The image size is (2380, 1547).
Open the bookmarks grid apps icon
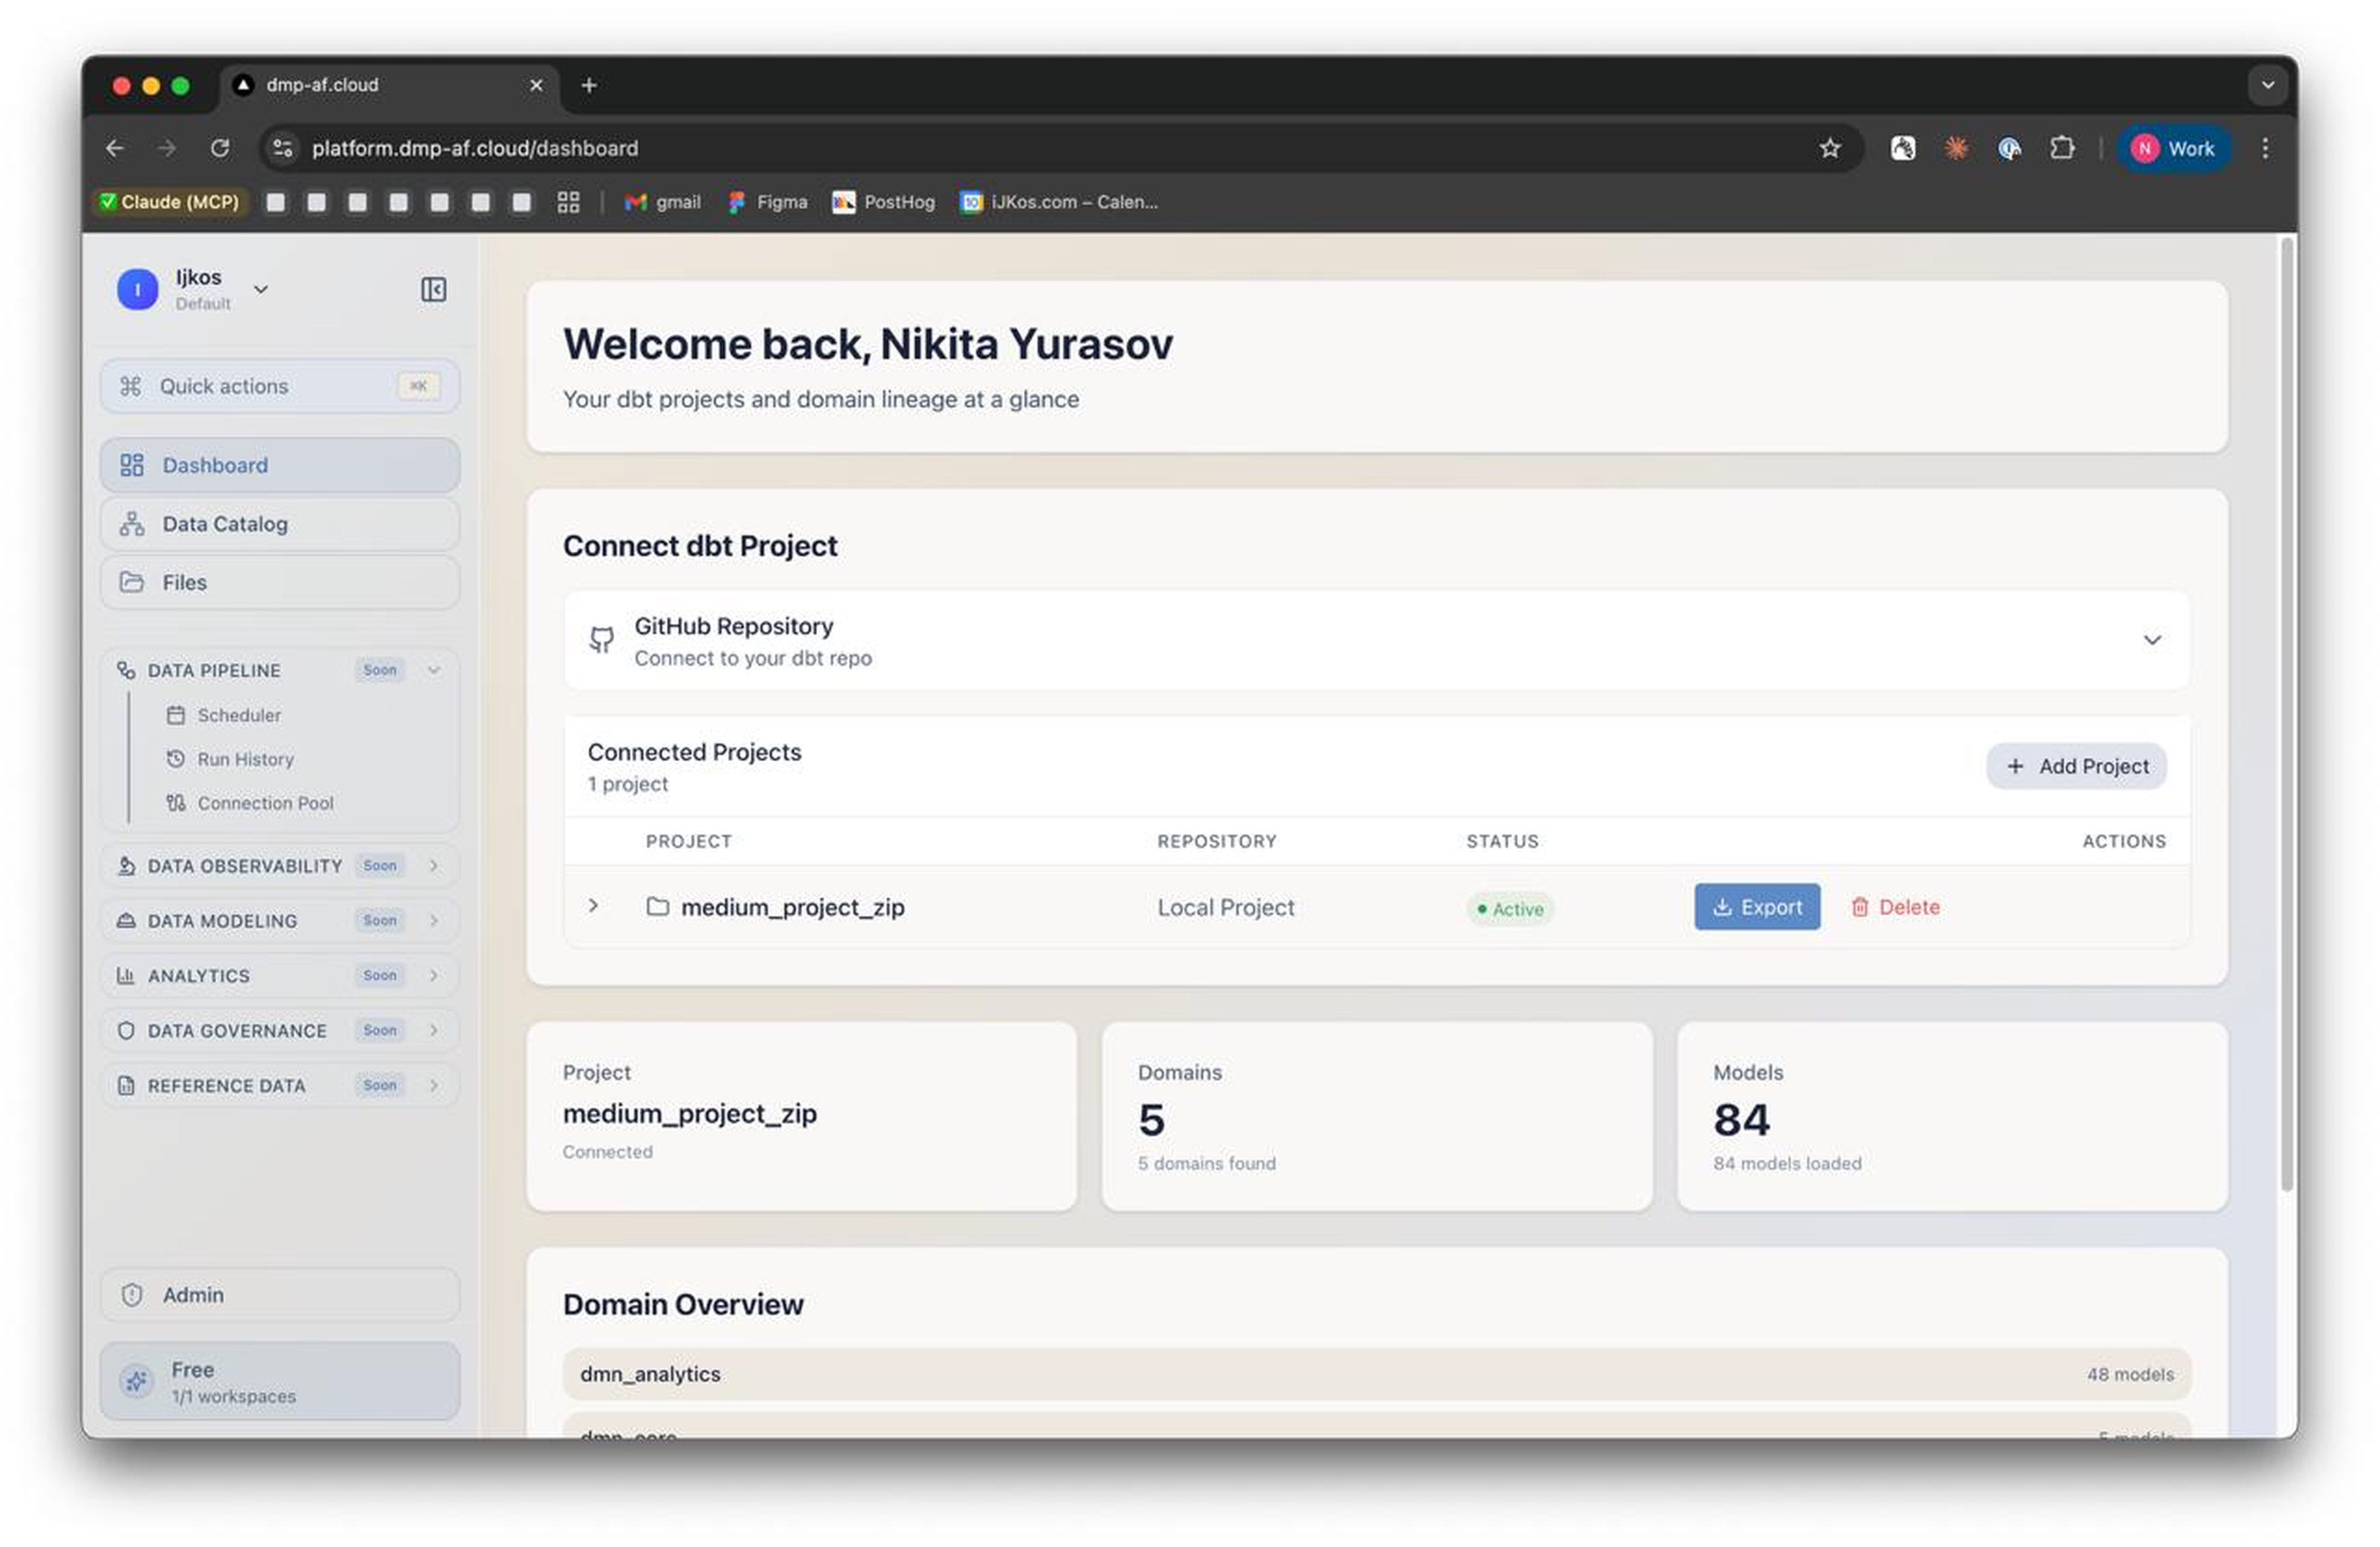pos(568,202)
